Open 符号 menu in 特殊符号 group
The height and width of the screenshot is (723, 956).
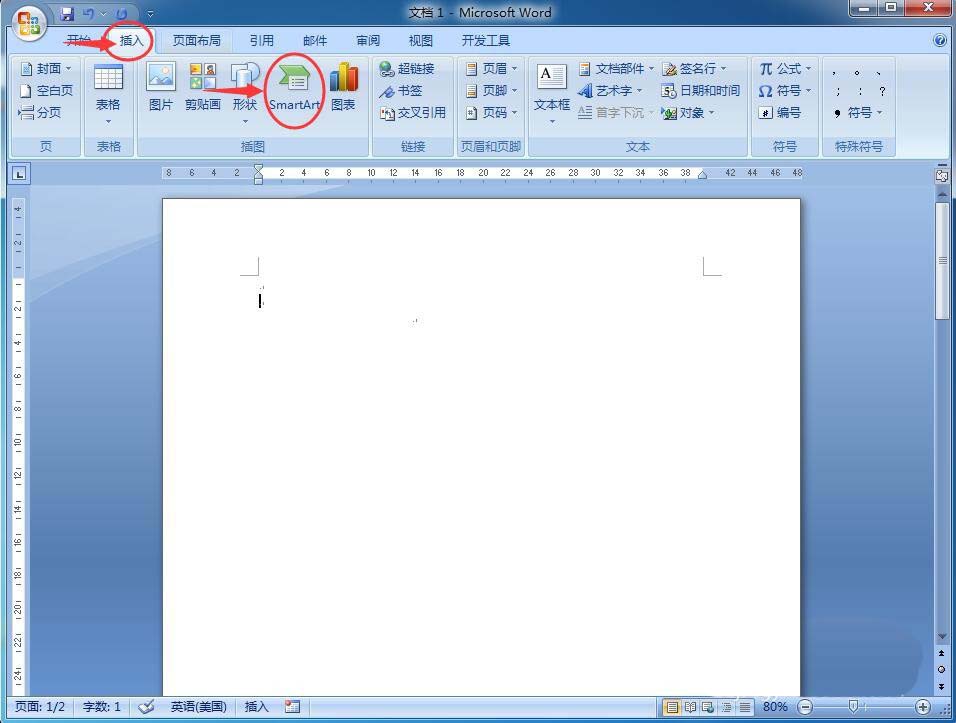click(x=858, y=113)
